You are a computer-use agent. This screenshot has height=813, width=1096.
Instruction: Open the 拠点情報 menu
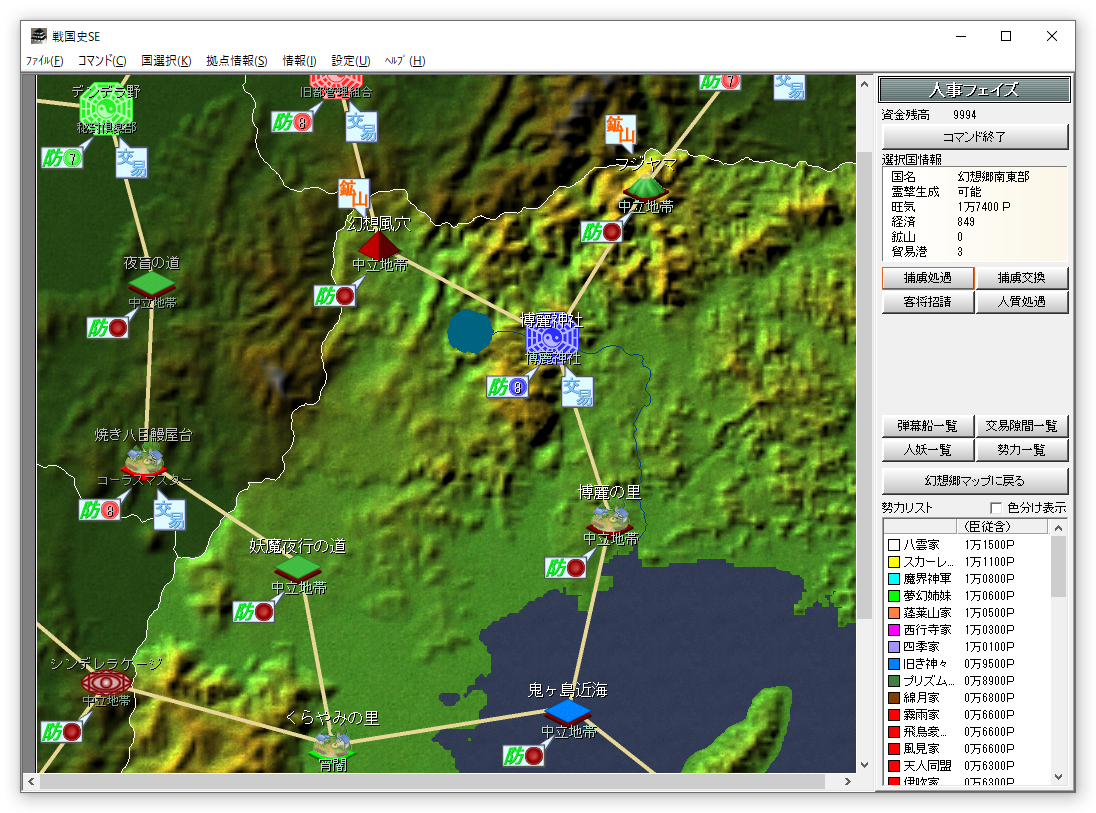point(236,61)
